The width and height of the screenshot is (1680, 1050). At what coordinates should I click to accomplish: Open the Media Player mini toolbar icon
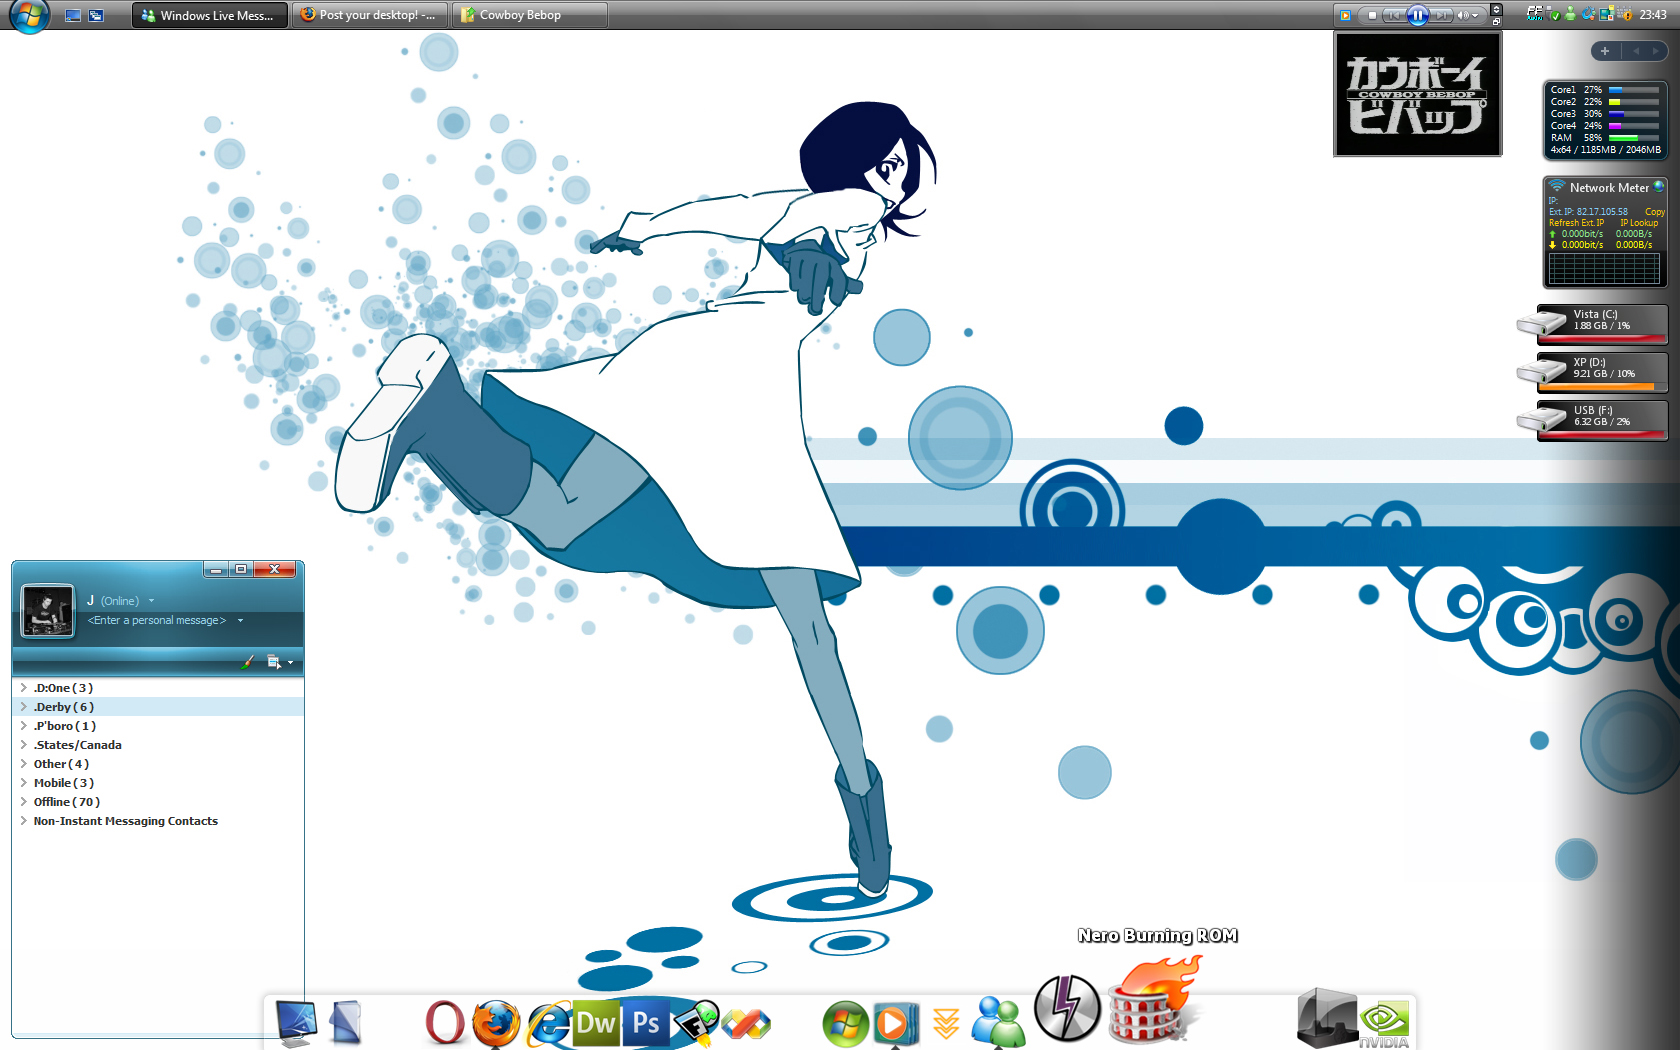coord(1345,15)
